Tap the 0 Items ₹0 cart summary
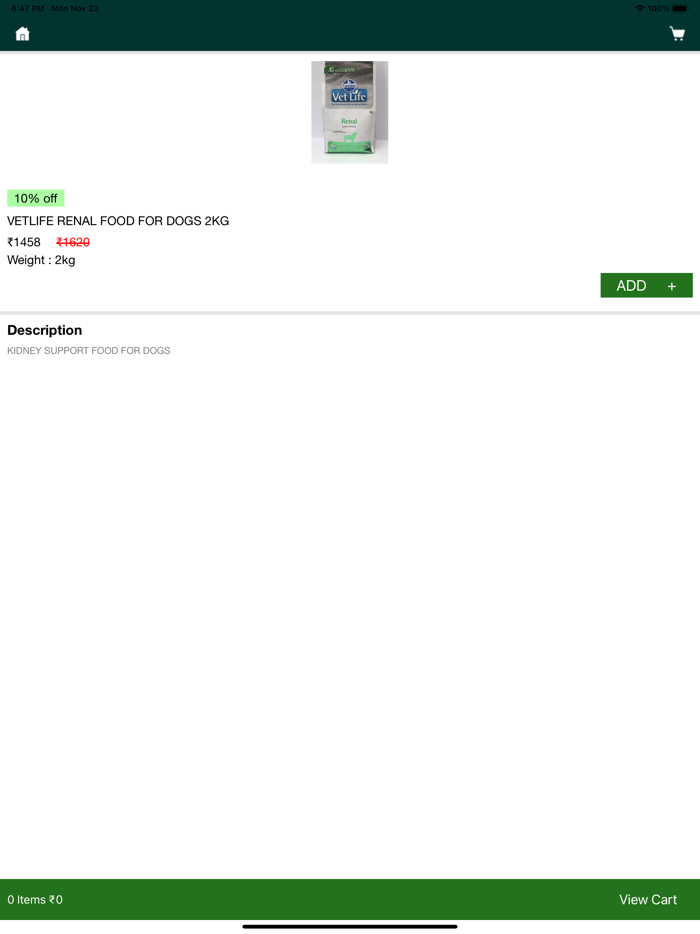The width and height of the screenshot is (700, 934). pos(35,899)
